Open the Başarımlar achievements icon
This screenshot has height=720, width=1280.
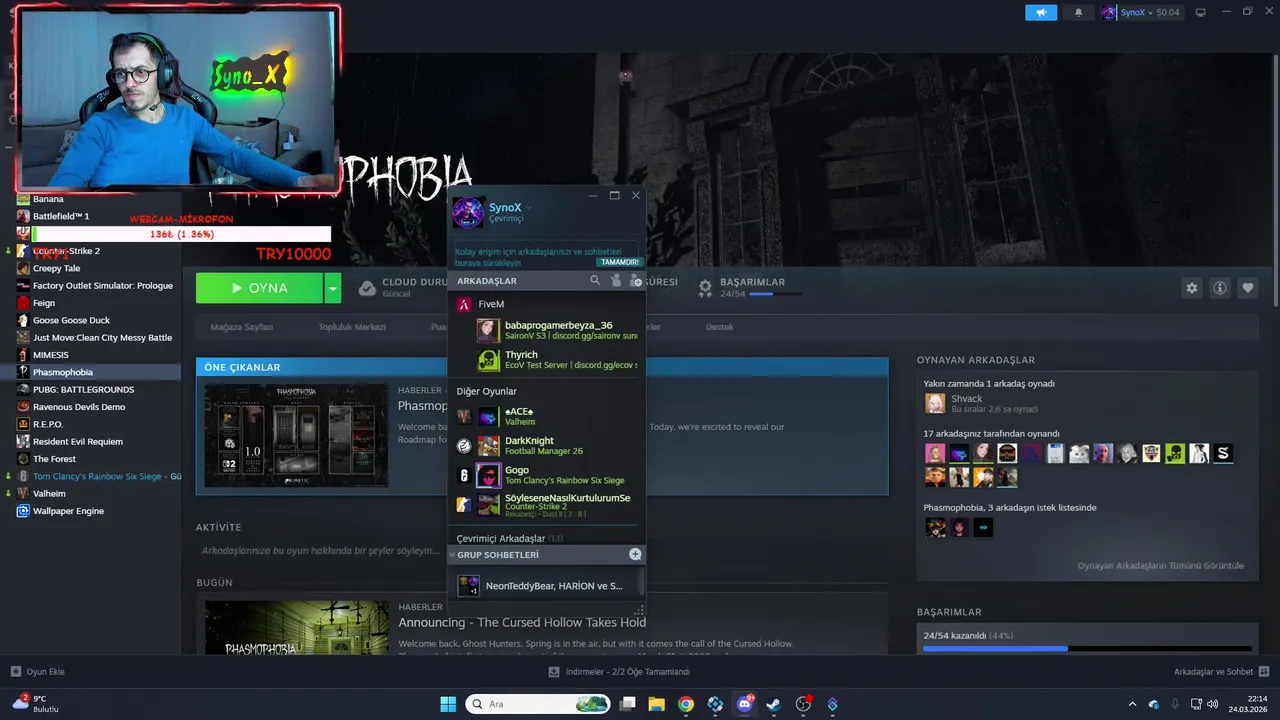(705, 288)
